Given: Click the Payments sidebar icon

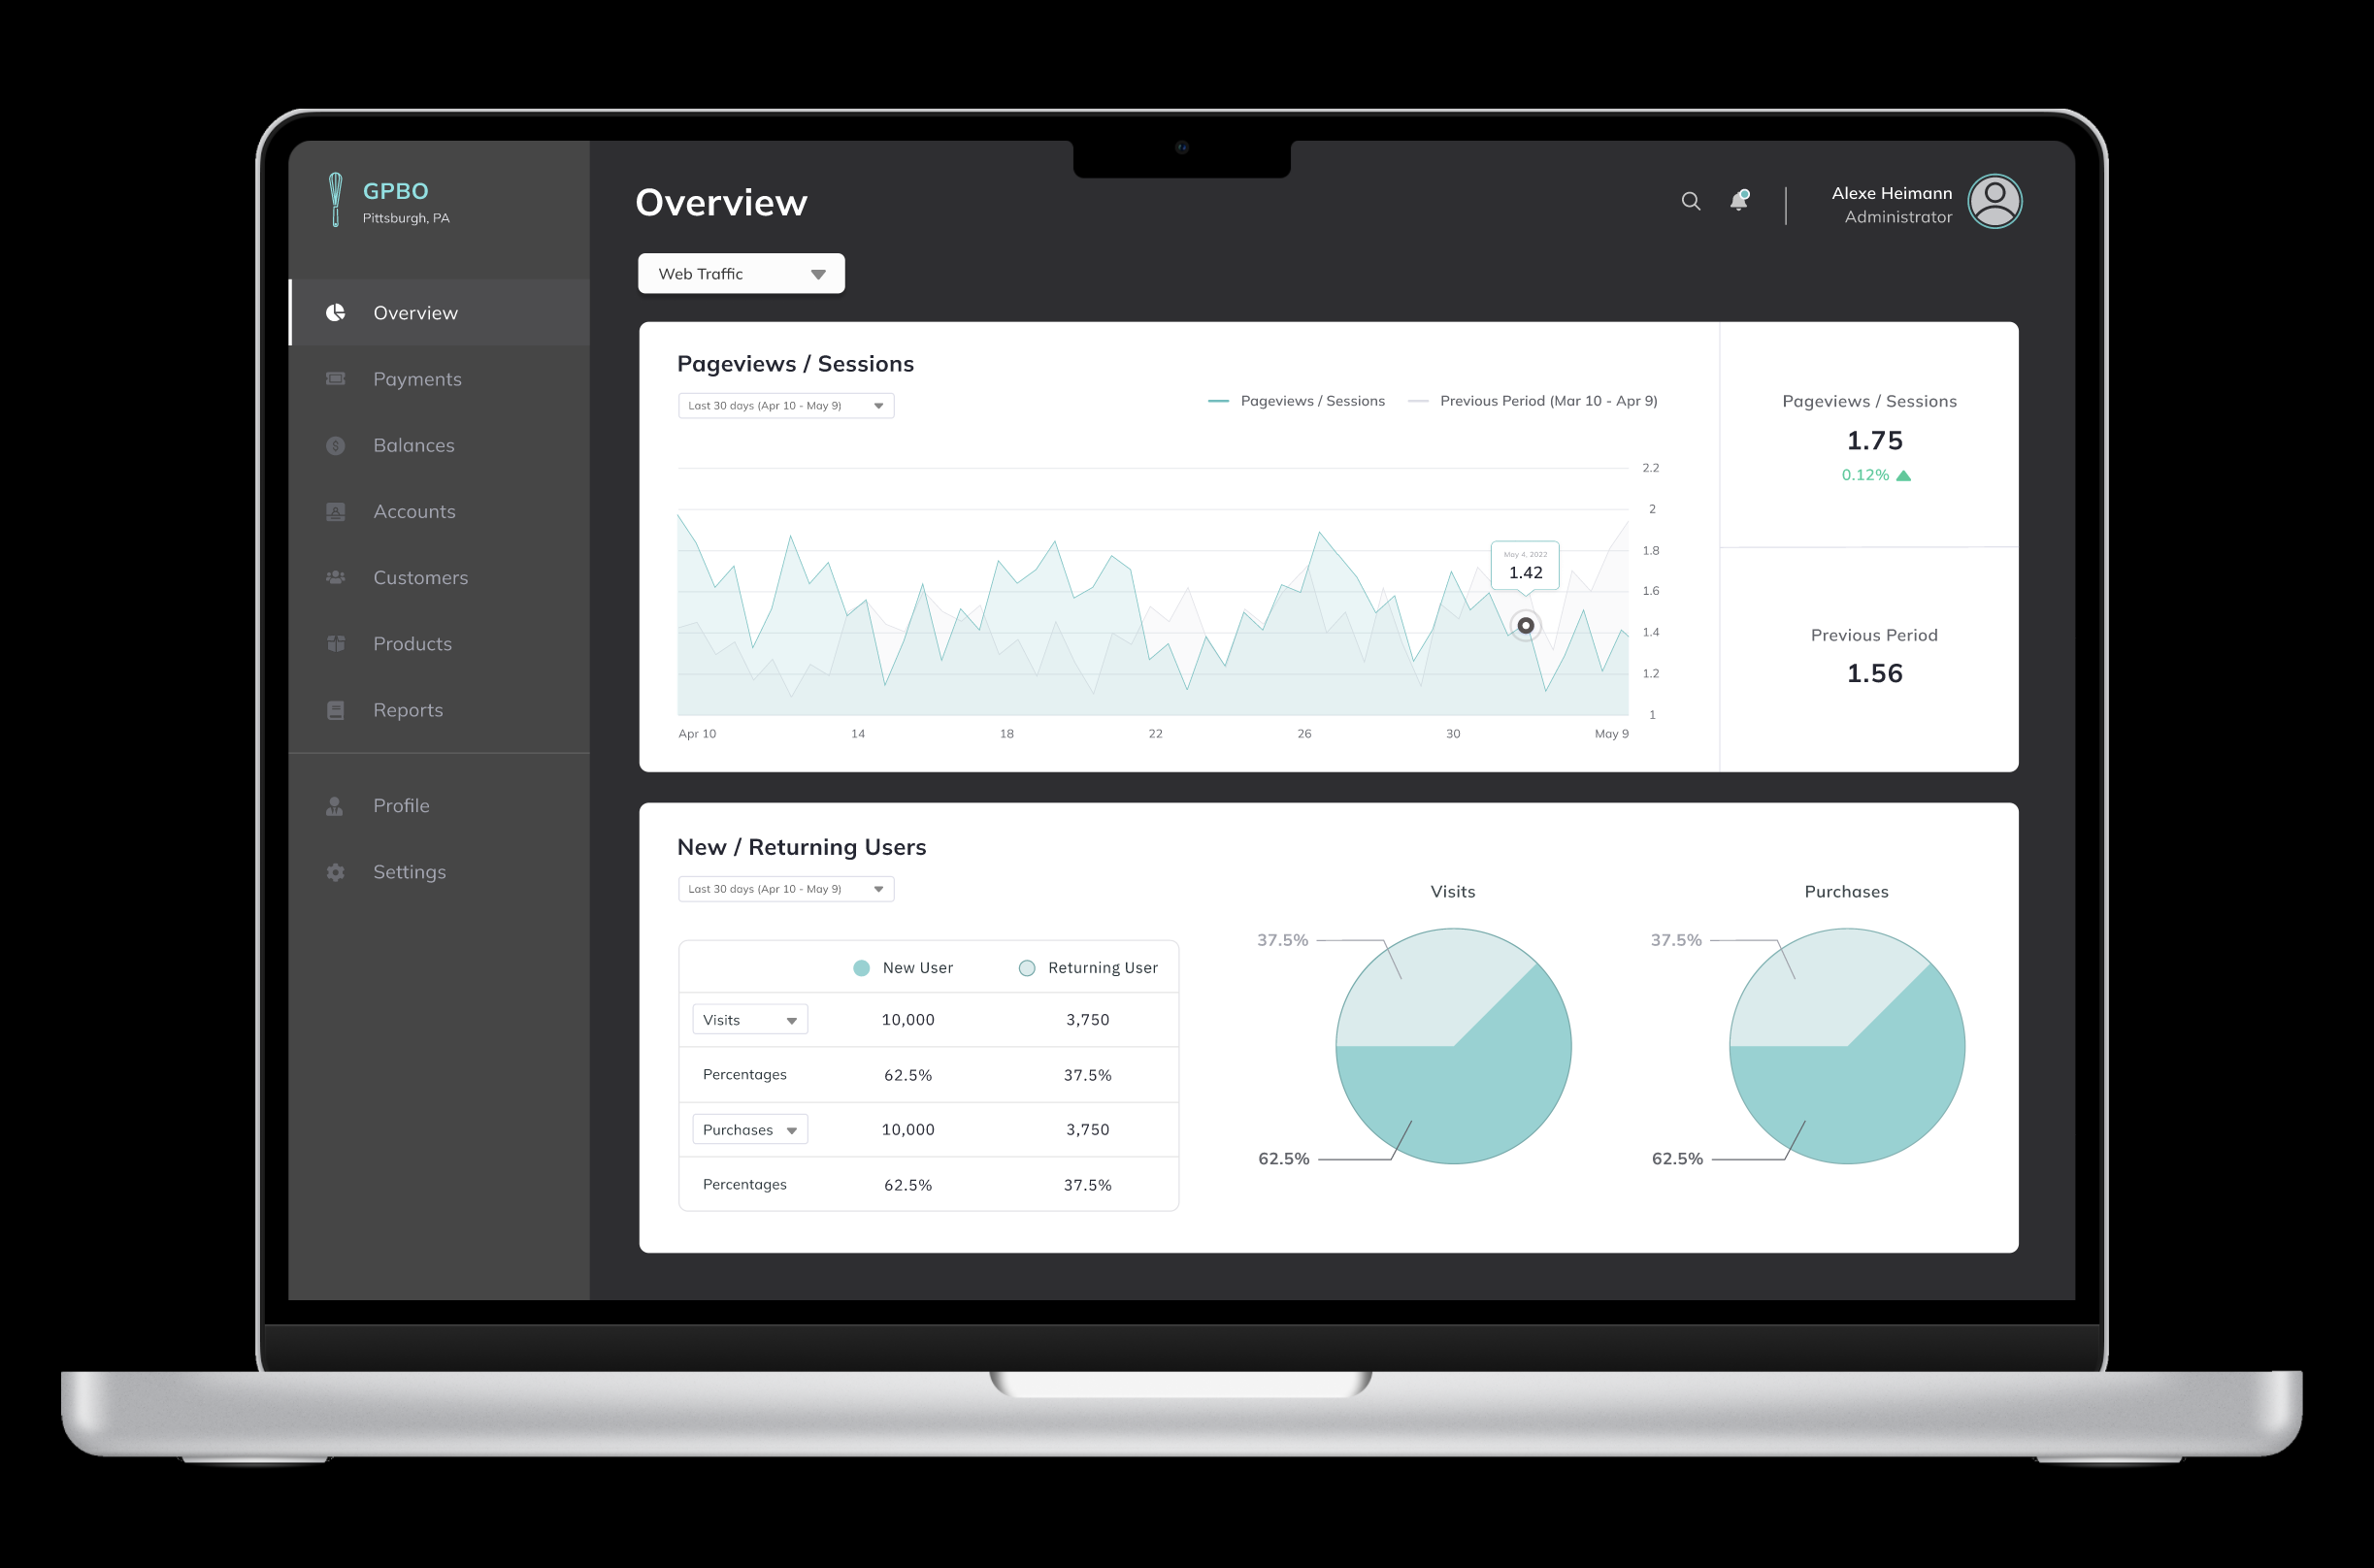Looking at the screenshot, I should click(x=336, y=378).
